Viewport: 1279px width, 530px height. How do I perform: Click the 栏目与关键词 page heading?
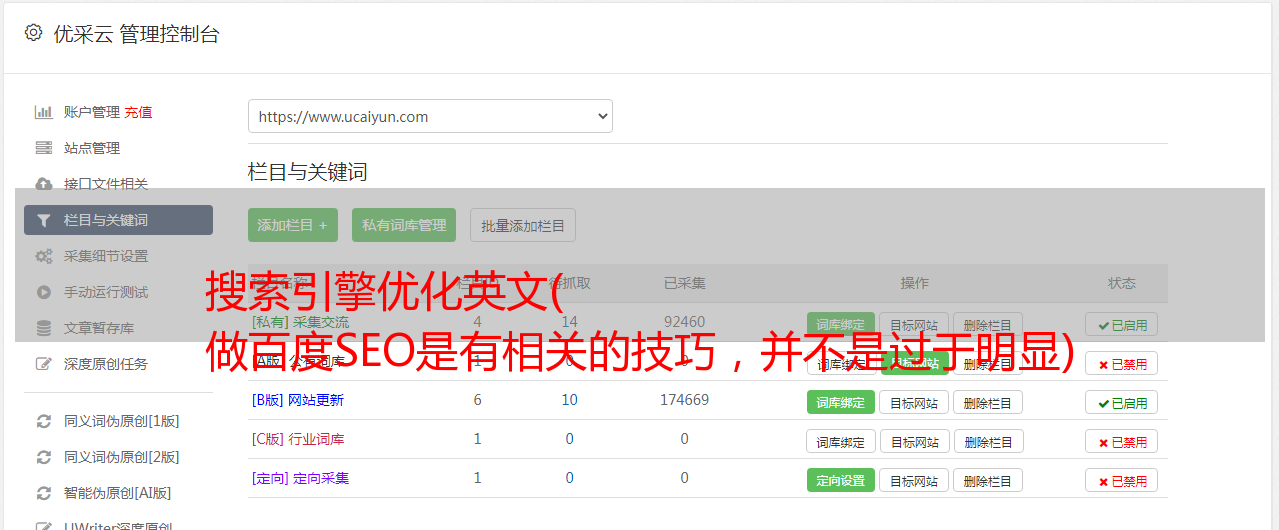click(308, 172)
